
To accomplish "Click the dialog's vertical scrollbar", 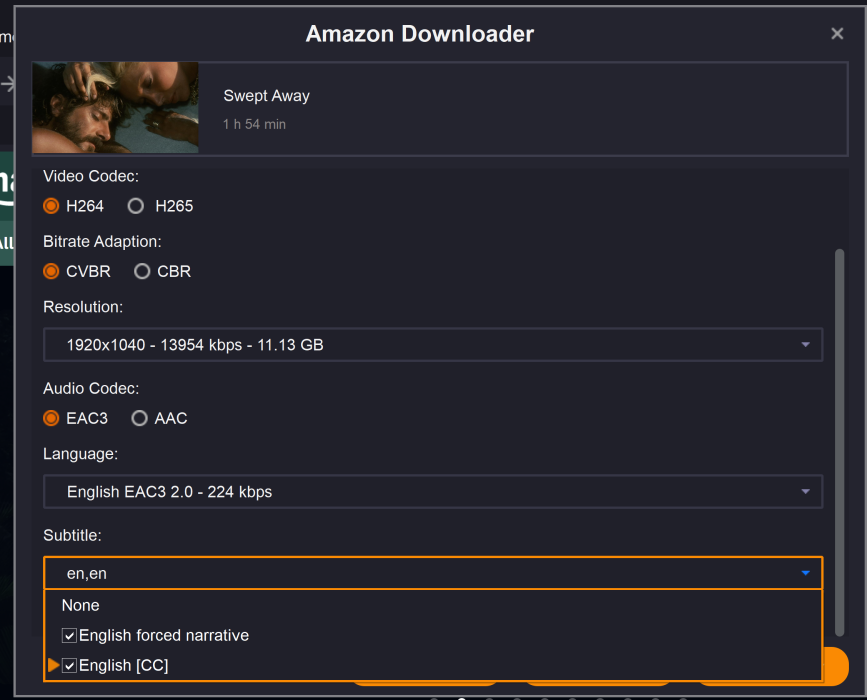I will [x=839, y=440].
